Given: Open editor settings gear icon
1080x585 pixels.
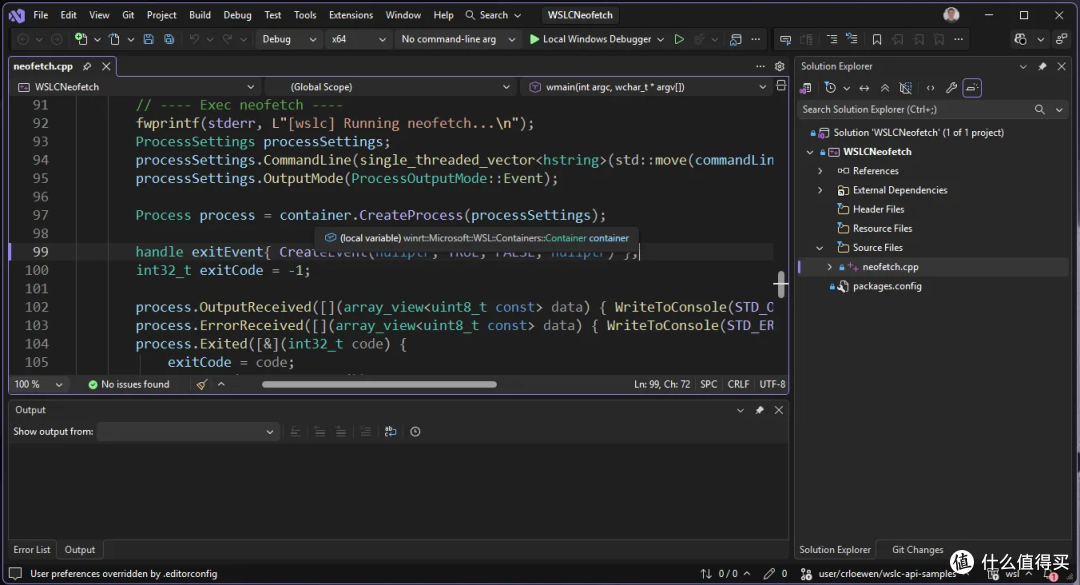Looking at the screenshot, I should tap(780, 66).
